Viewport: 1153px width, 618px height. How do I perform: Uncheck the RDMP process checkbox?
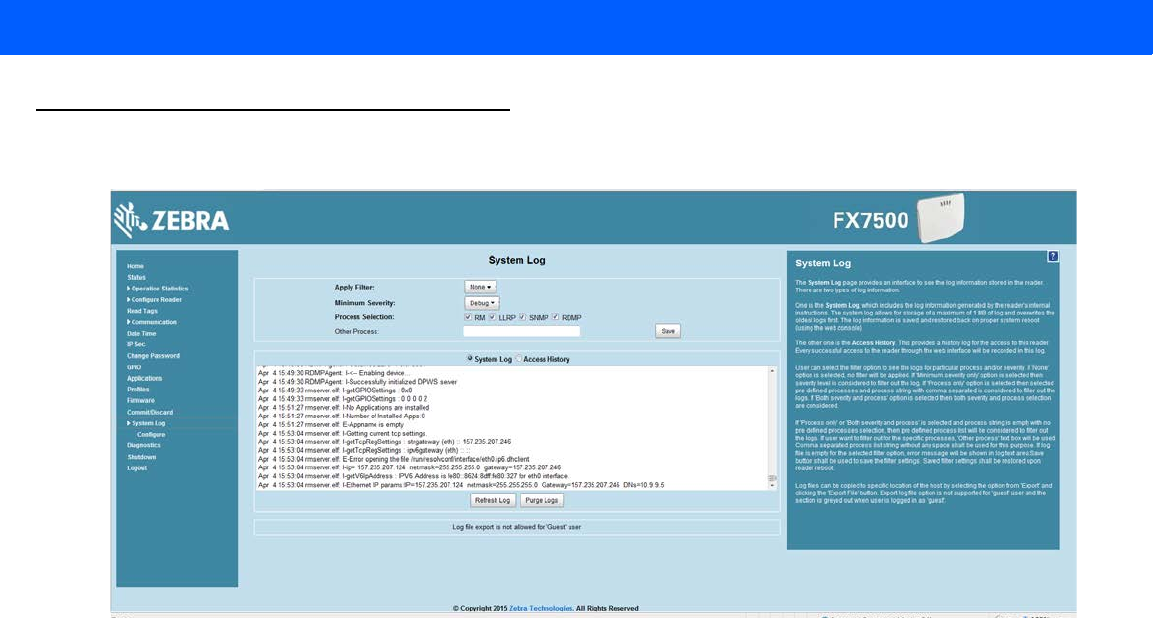click(555, 317)
